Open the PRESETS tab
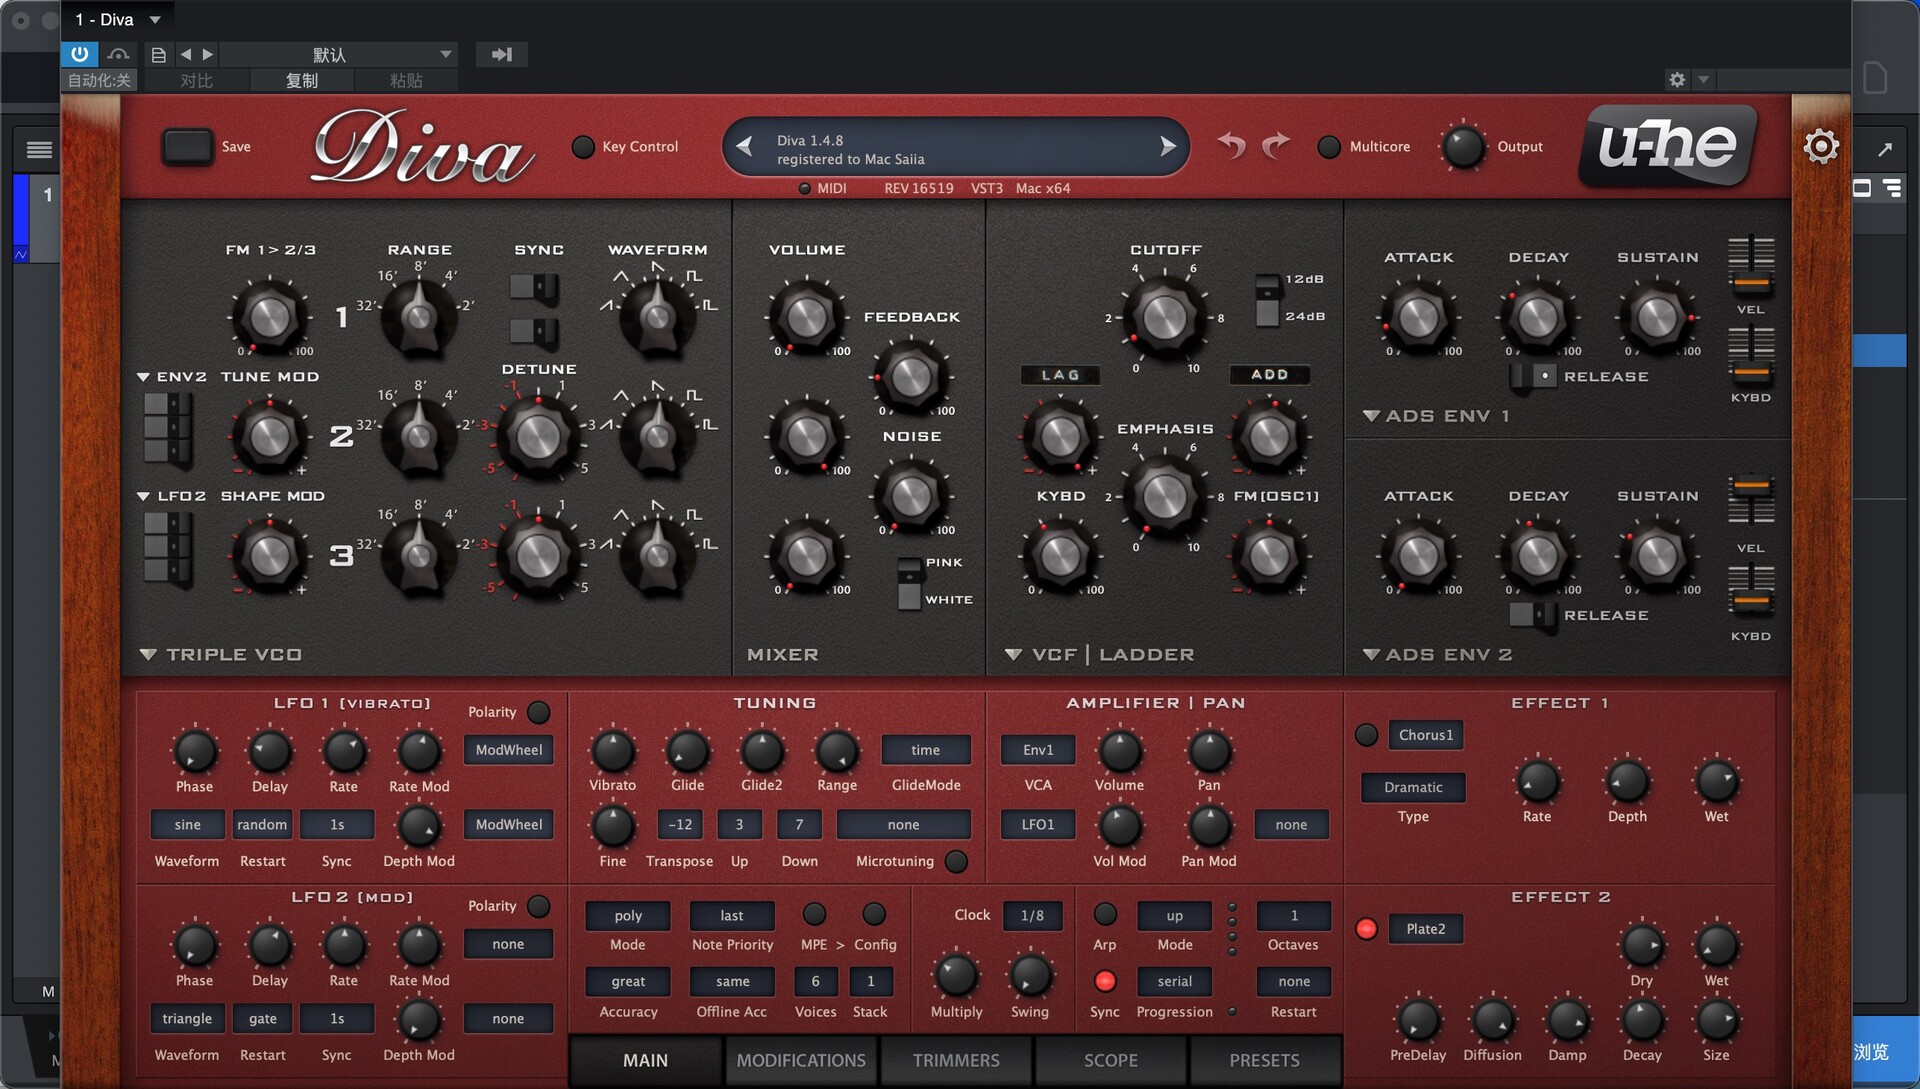1920x1089 pixels. pyautogui.click(x=1264, y=1060)
